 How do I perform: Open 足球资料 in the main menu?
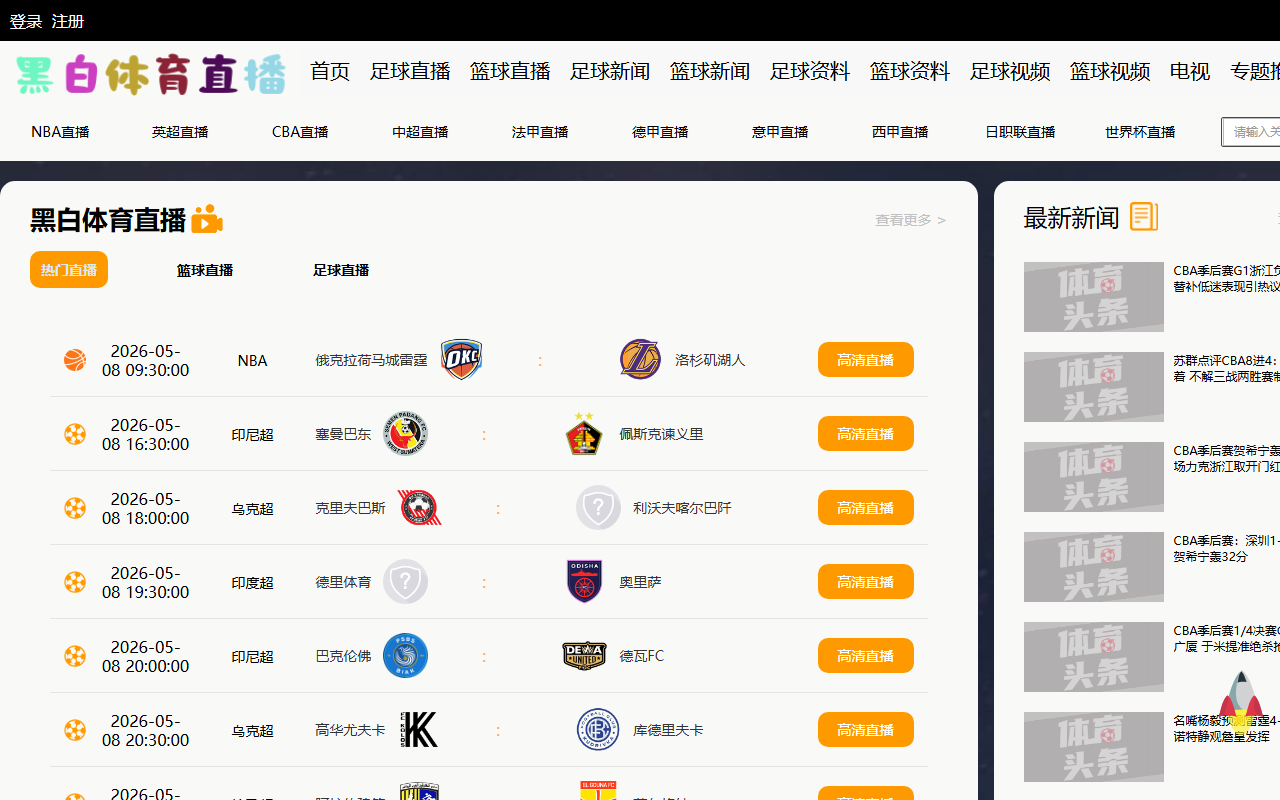coord(810,71)
